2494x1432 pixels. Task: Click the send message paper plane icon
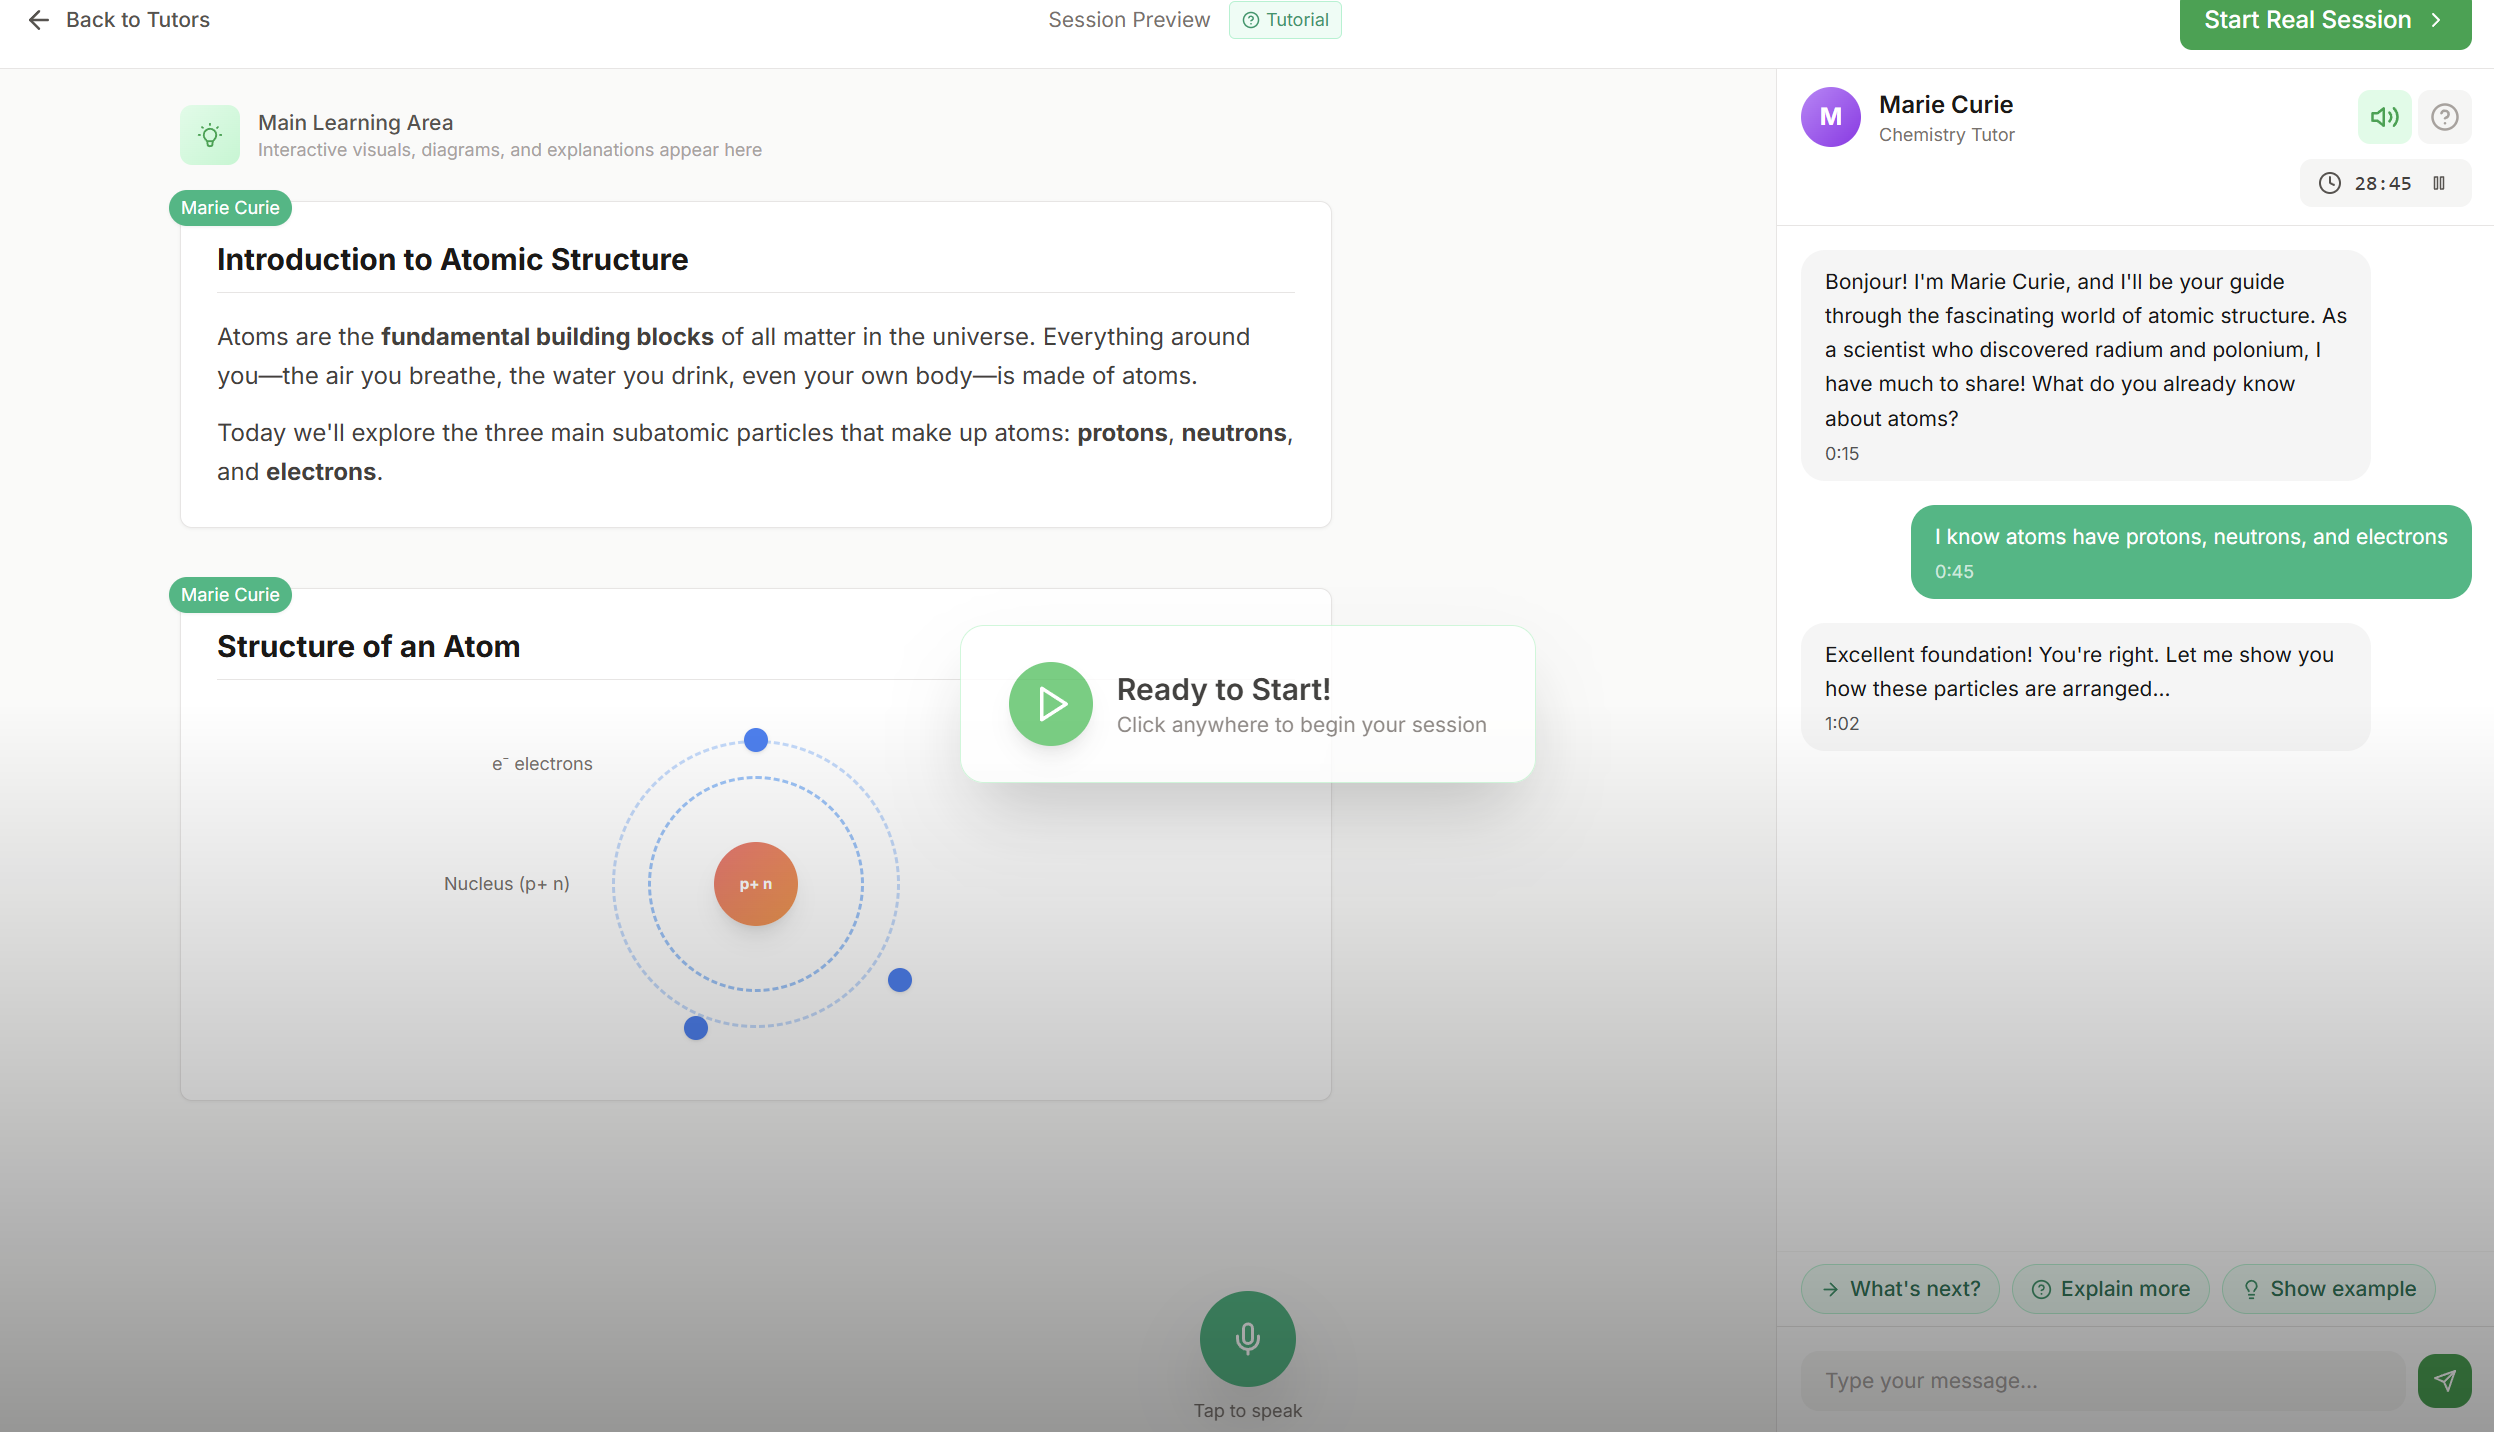pos(2444,1381)
